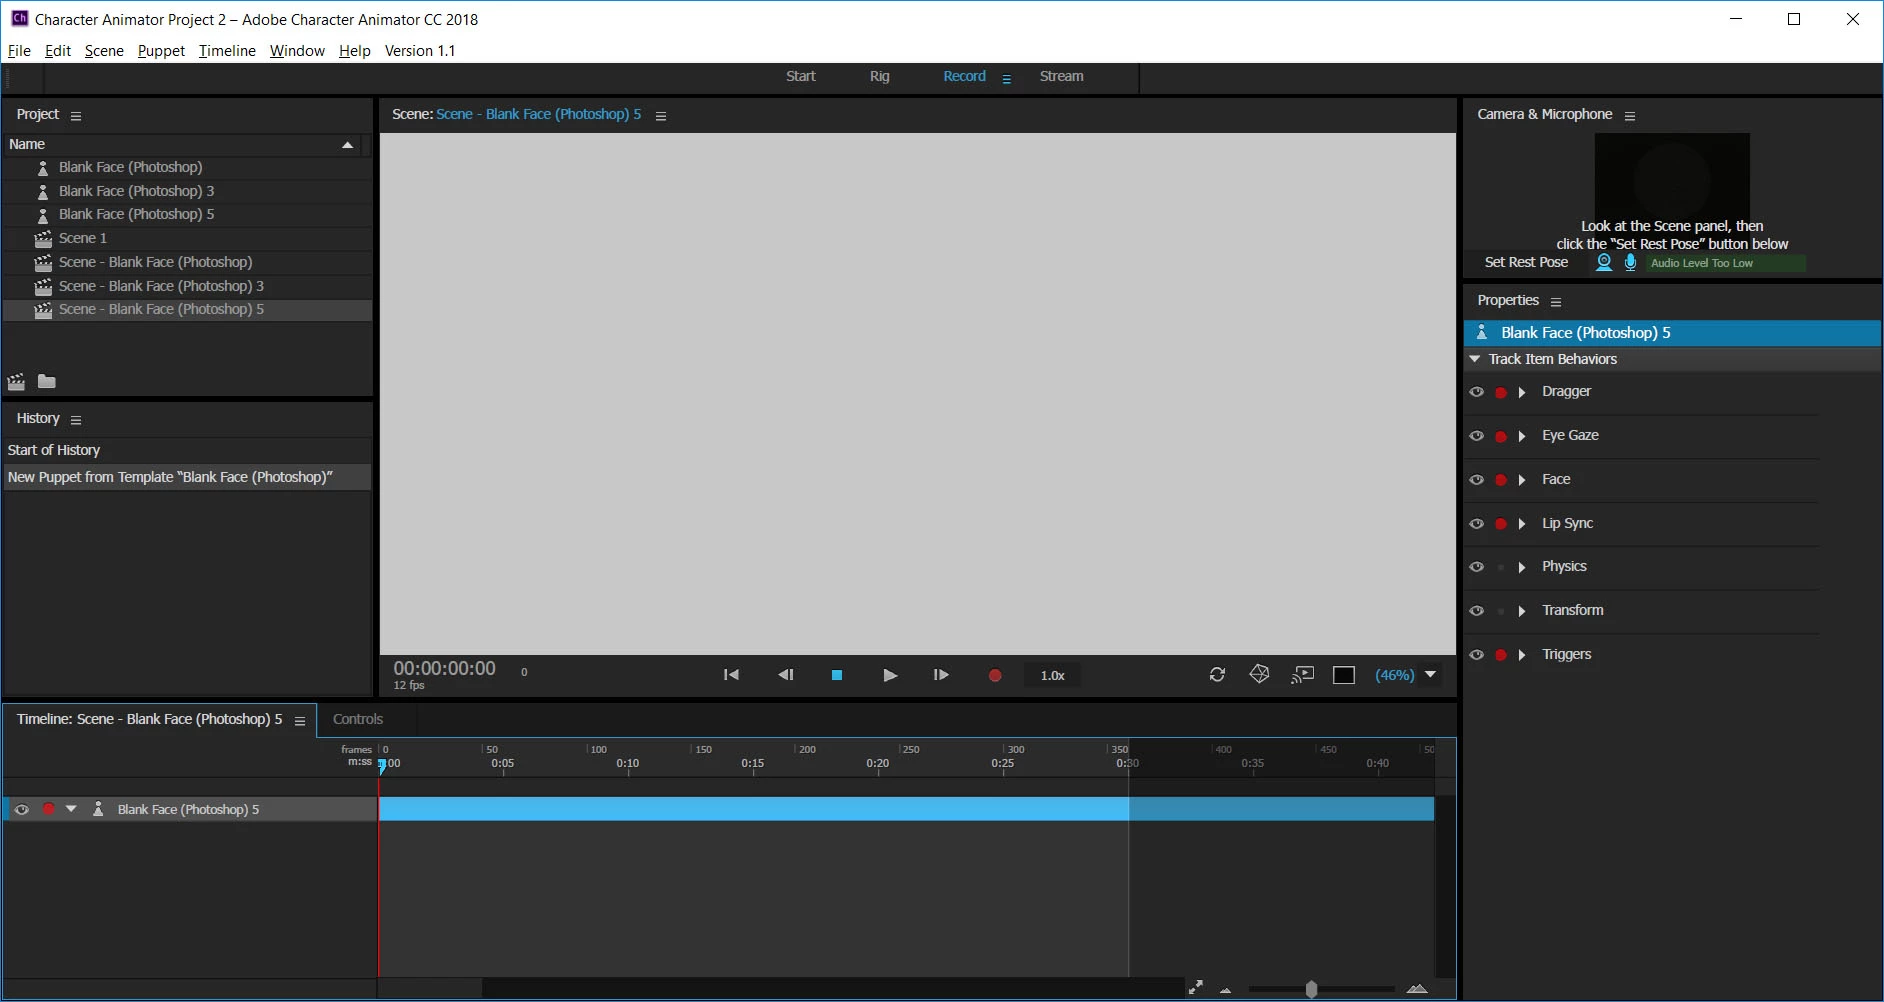Viewport: 1884px width, 1002px height.
Task: Switch to the Controls tab
Action: pyautogui.click(x=358, y=720)
